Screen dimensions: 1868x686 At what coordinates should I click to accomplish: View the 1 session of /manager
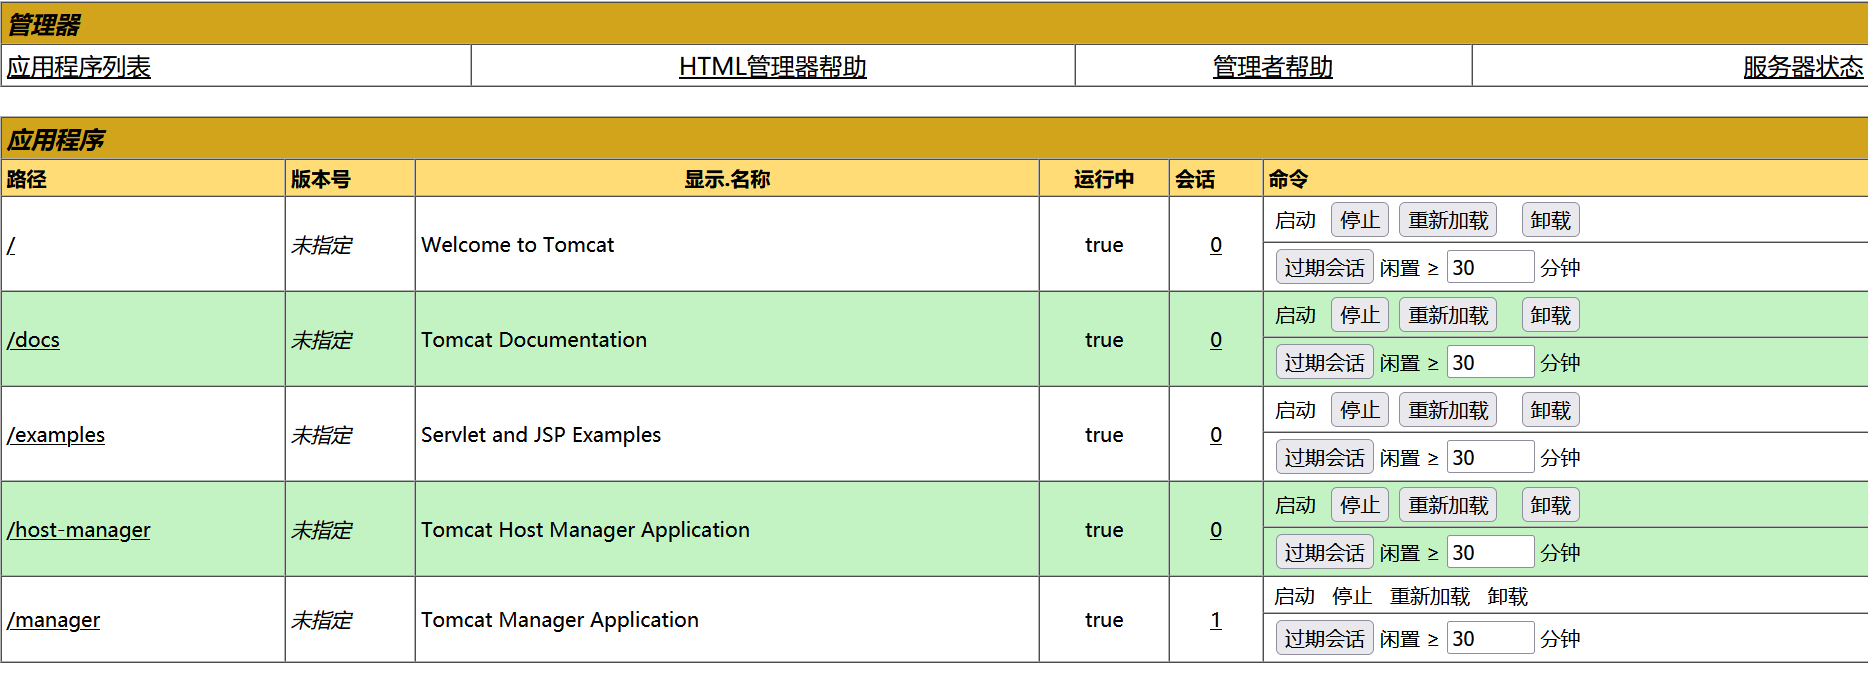[x=1216, y=620]
